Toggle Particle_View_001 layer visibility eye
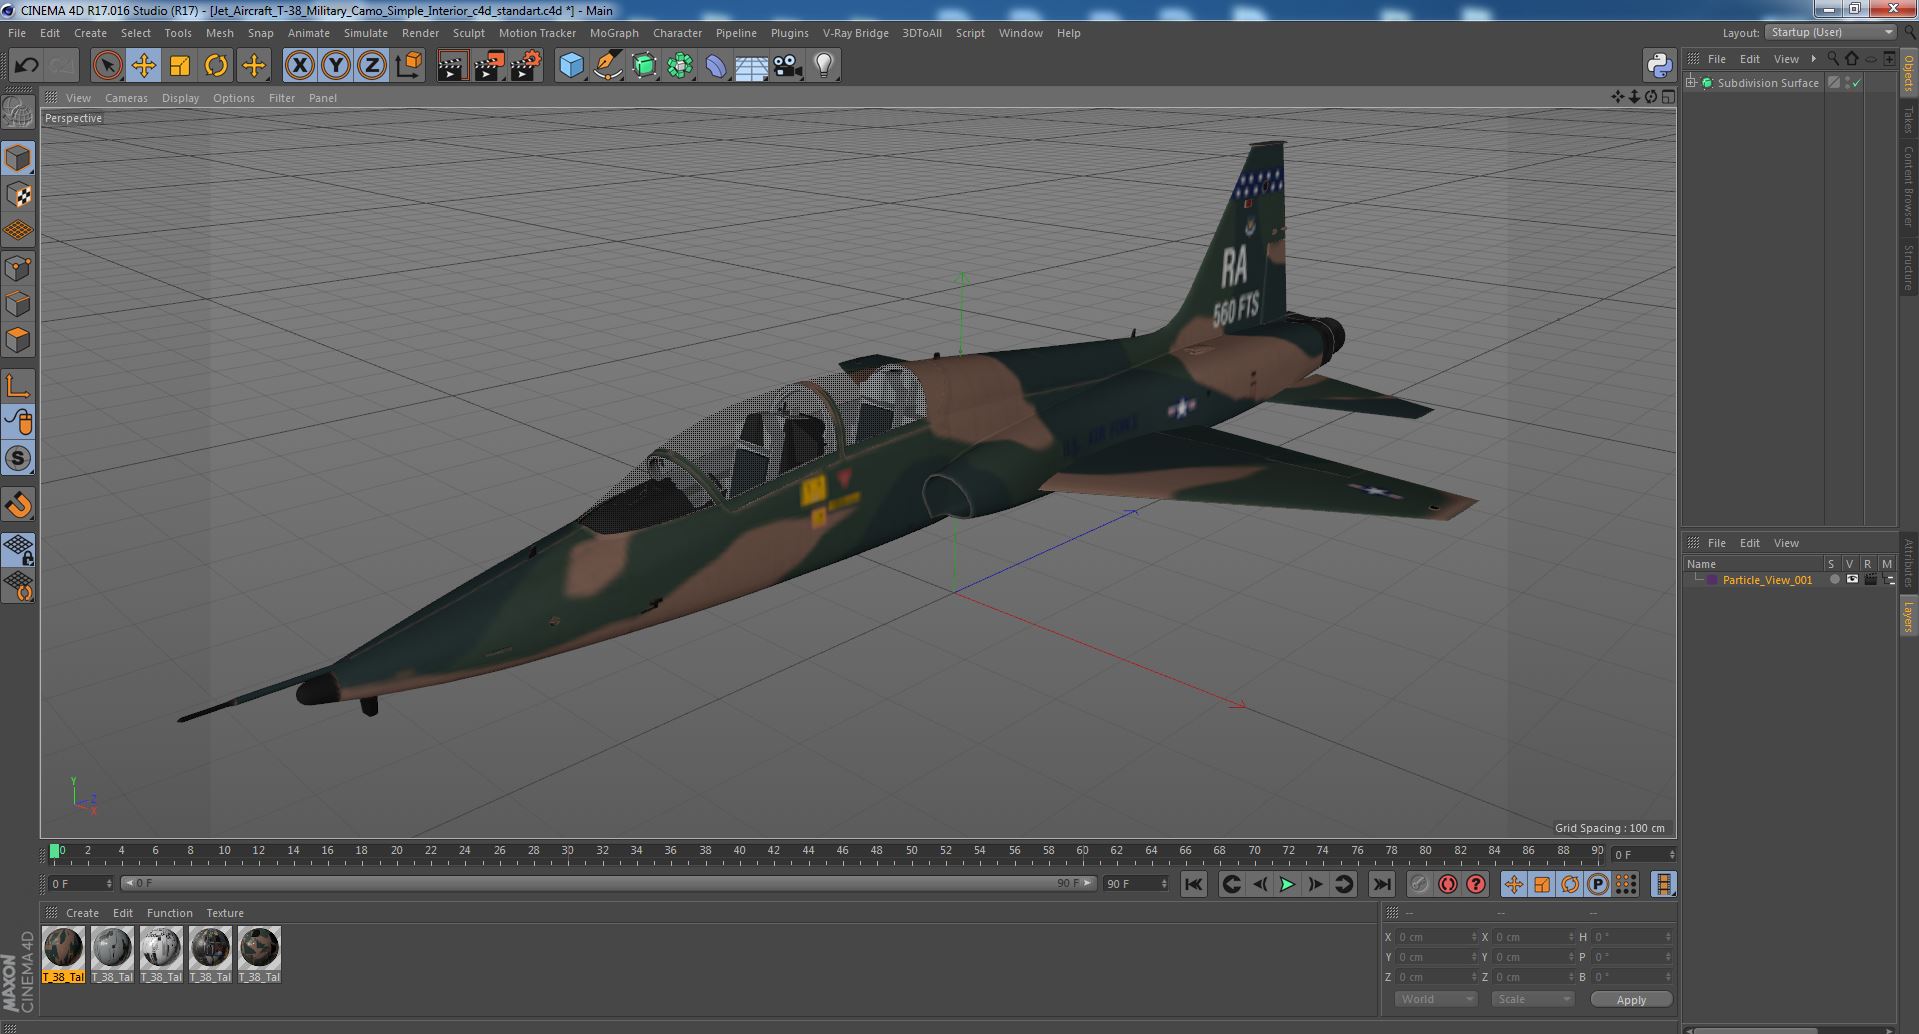 coord(1852,580)
